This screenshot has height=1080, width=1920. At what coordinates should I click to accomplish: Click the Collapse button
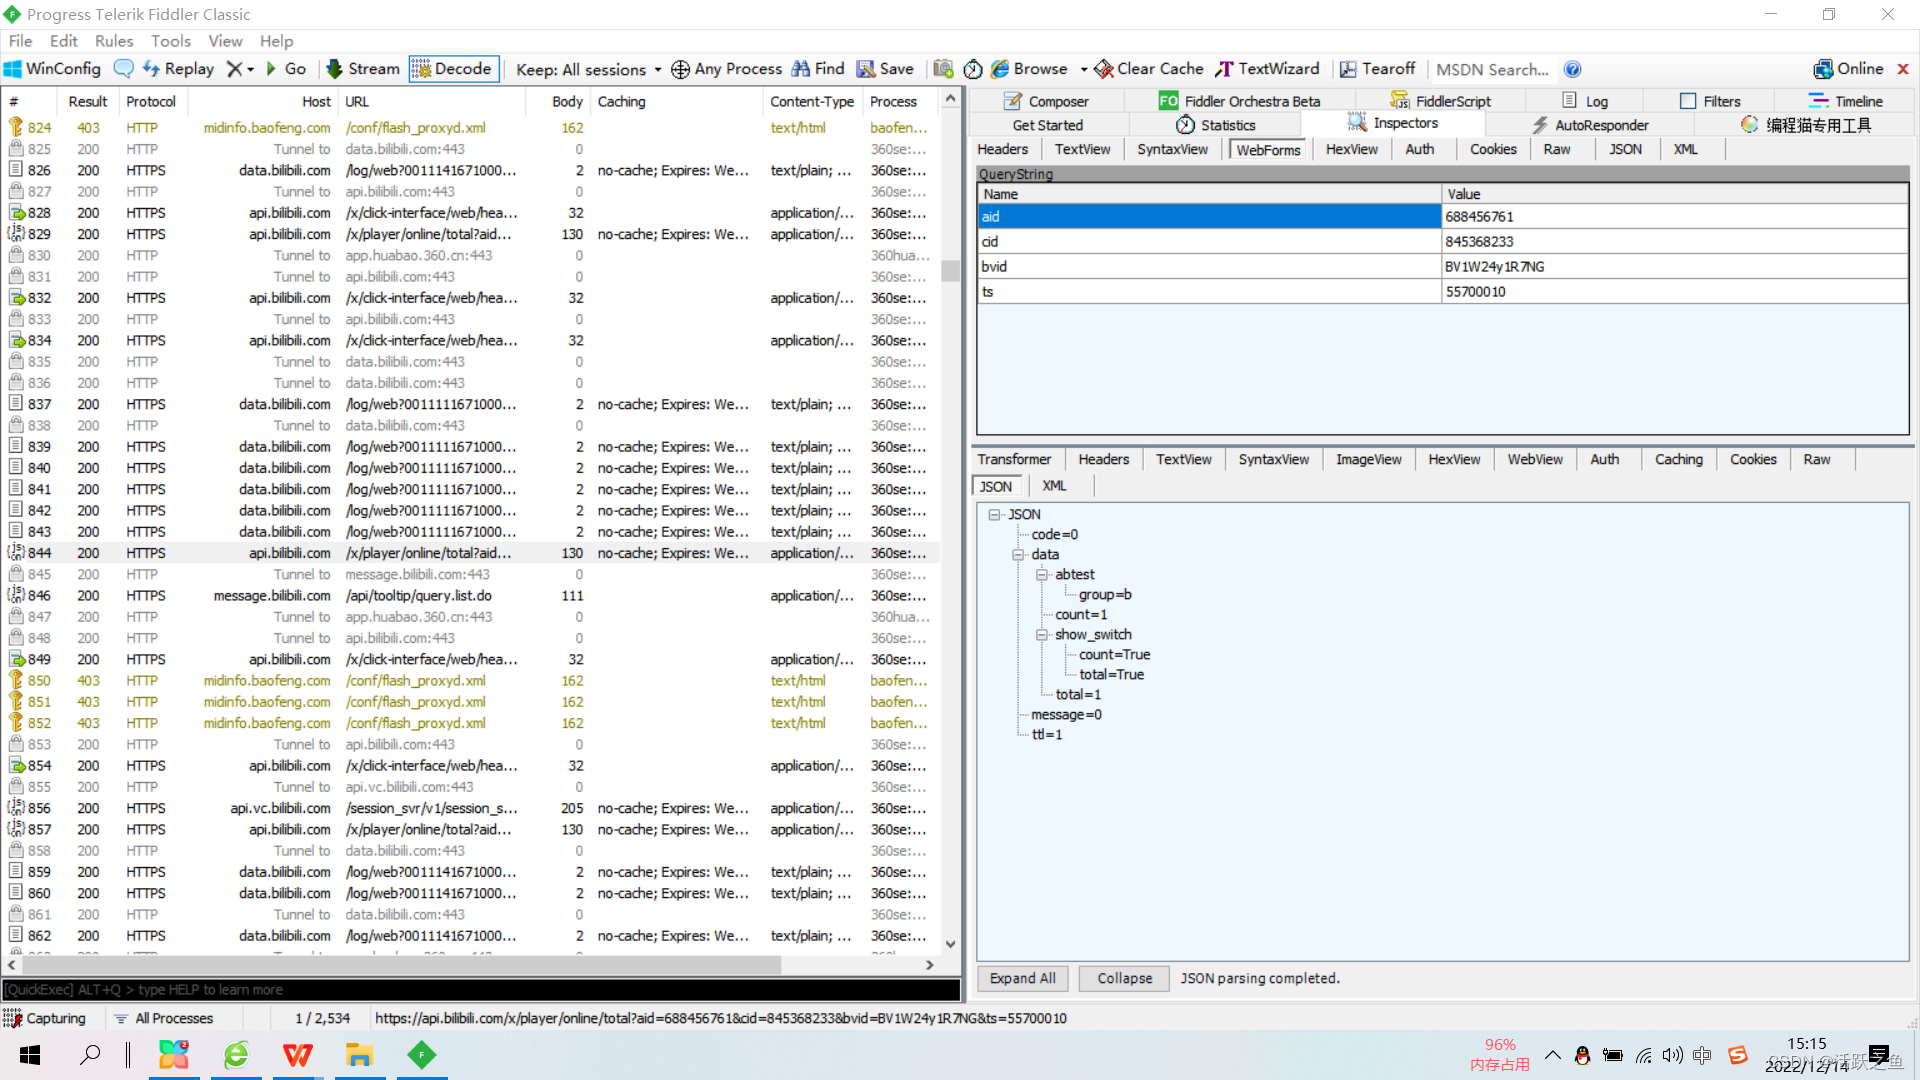tap(1124, 978)
